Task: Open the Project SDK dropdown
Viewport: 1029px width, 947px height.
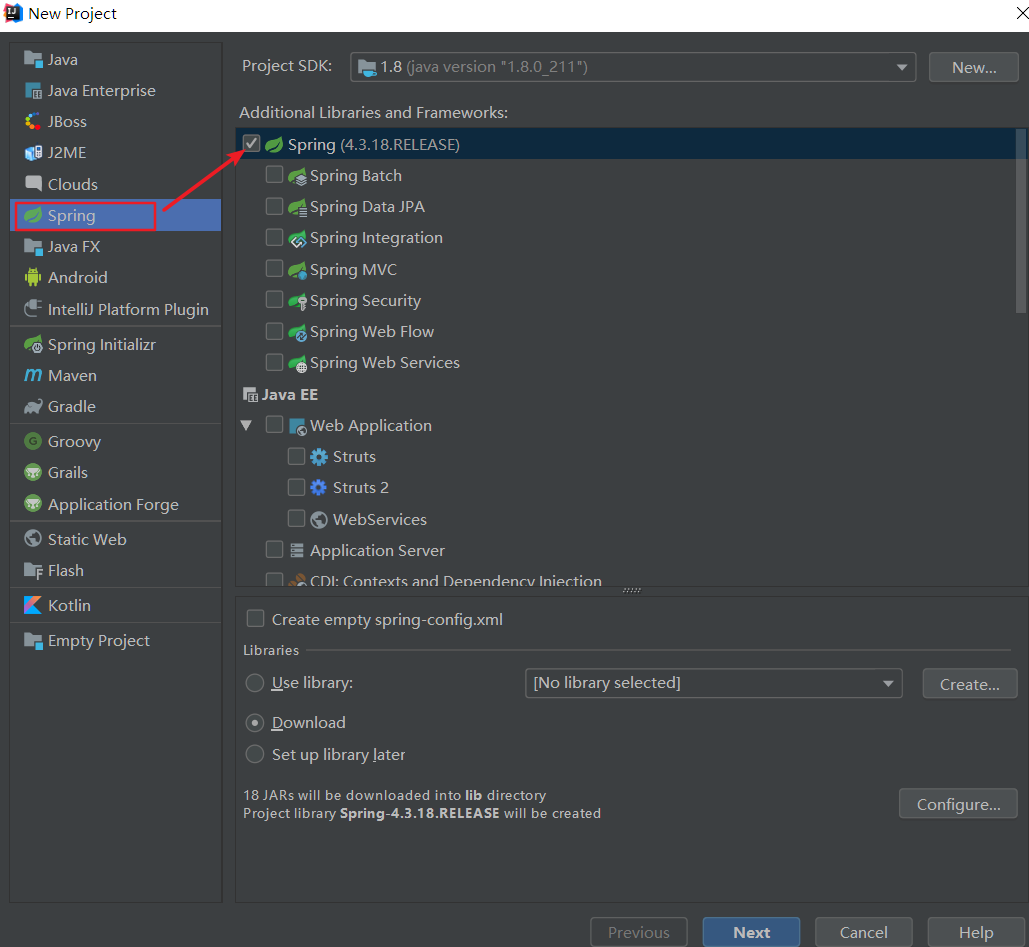Action: coord(633,67)
